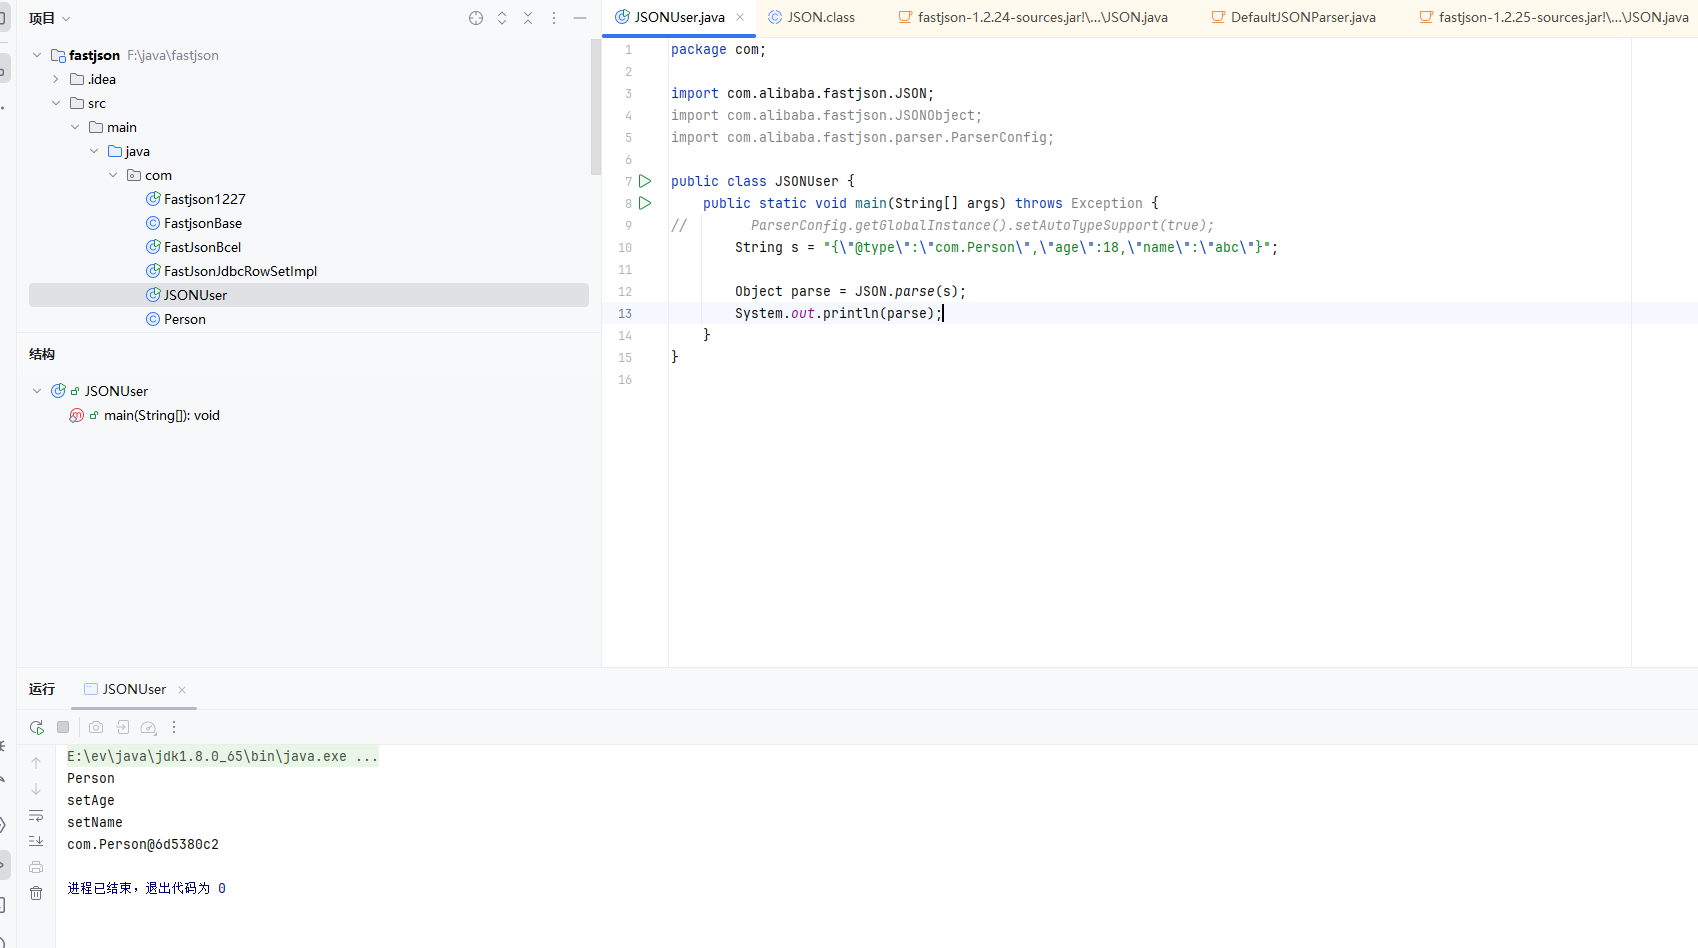Switch to the DefaultJSONParser.java tab
Screen dimensions: 1698x948
(x=1294, y=17)
